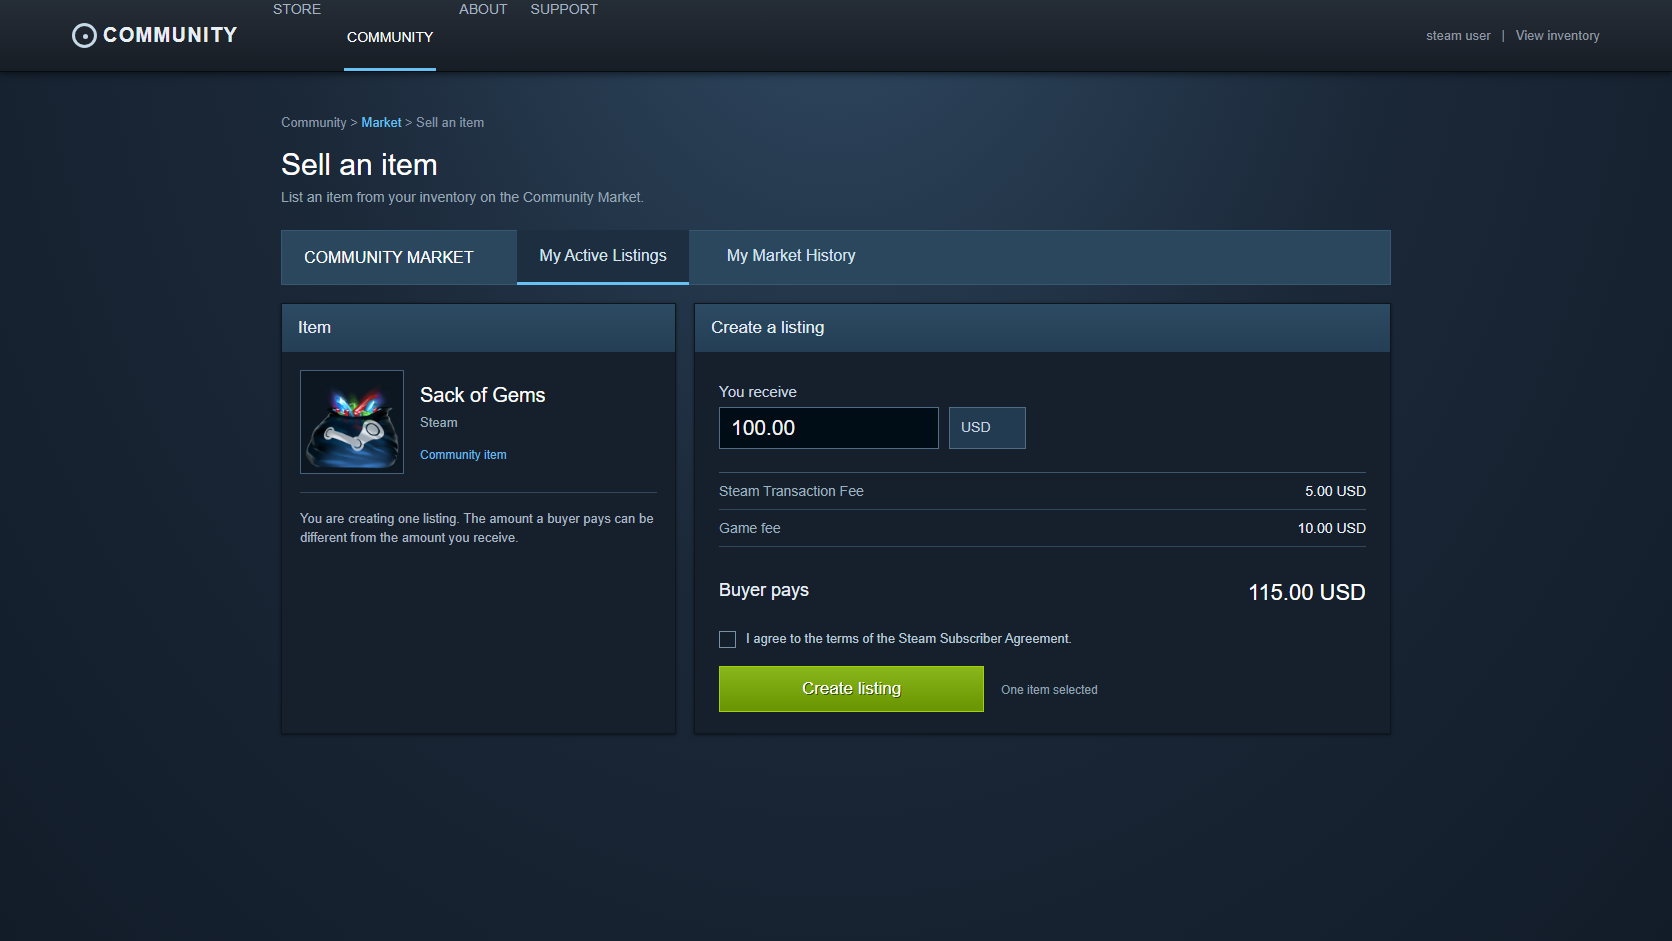This screenshot has width=1672, height=941.
Task: Click the Community logo icon
Action: [85, 36]
